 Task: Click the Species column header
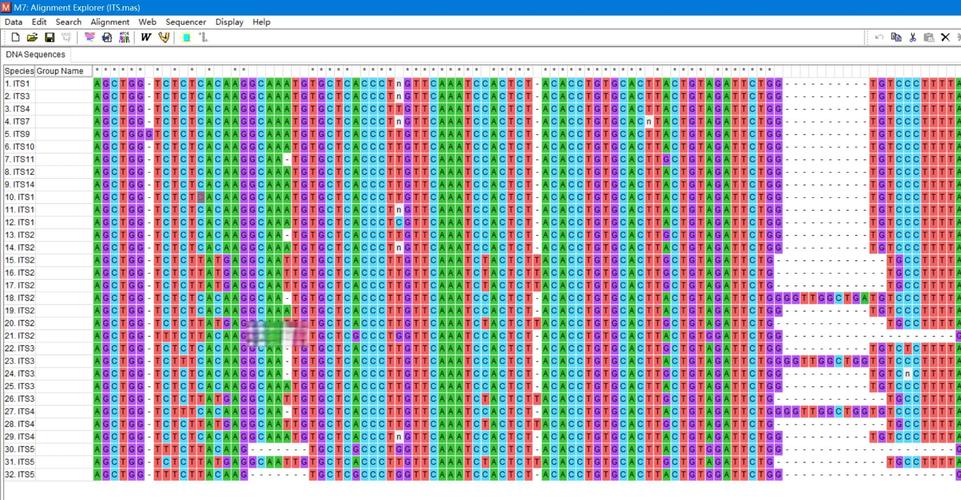19,71
